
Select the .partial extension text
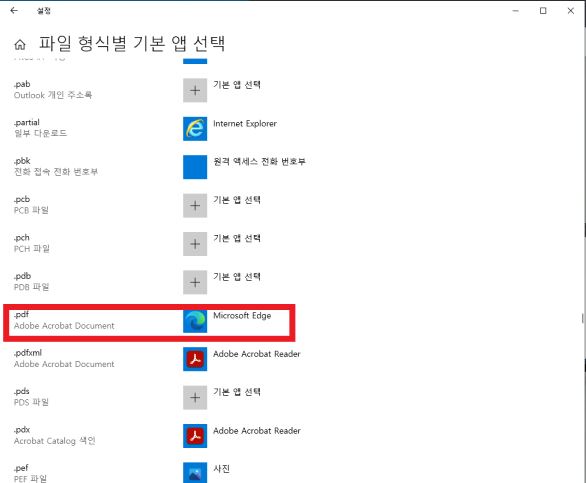click(x=27, y=123)
